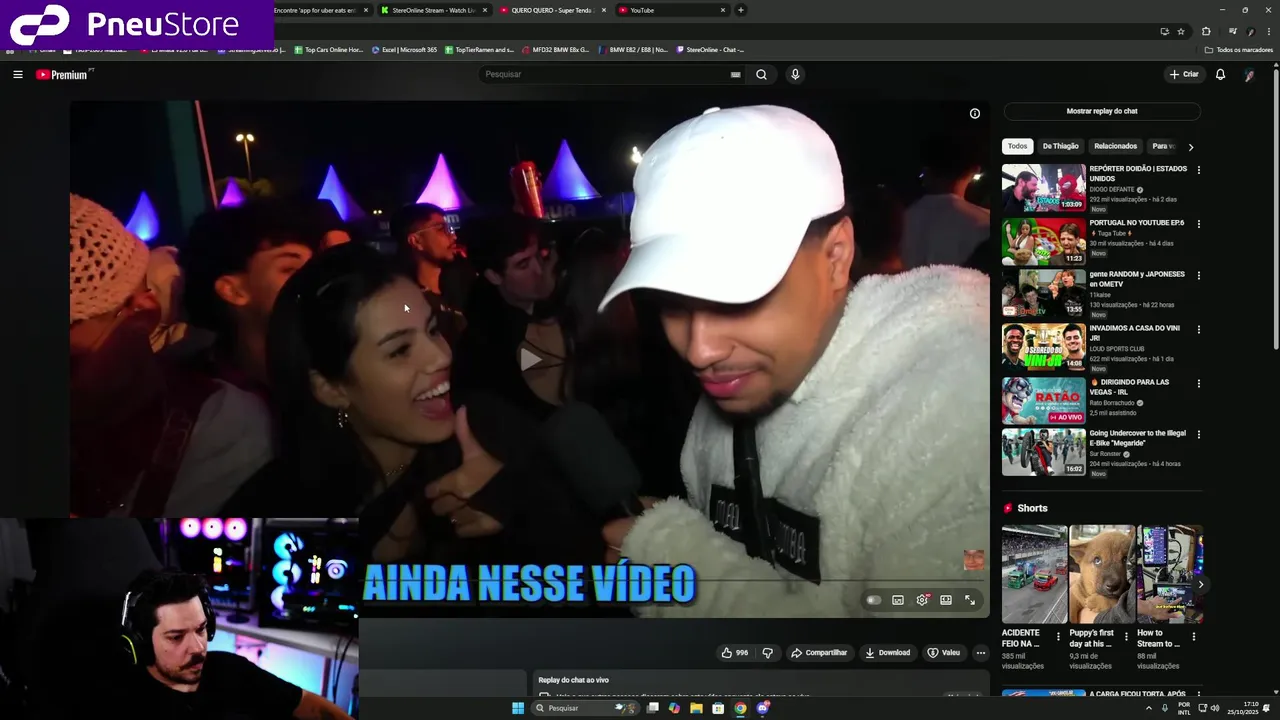Image resolution: width=1280 pixels, height=720 pixels.
Task: Open Chrome extensions puzzle icon
Action: pos(1206,31)
